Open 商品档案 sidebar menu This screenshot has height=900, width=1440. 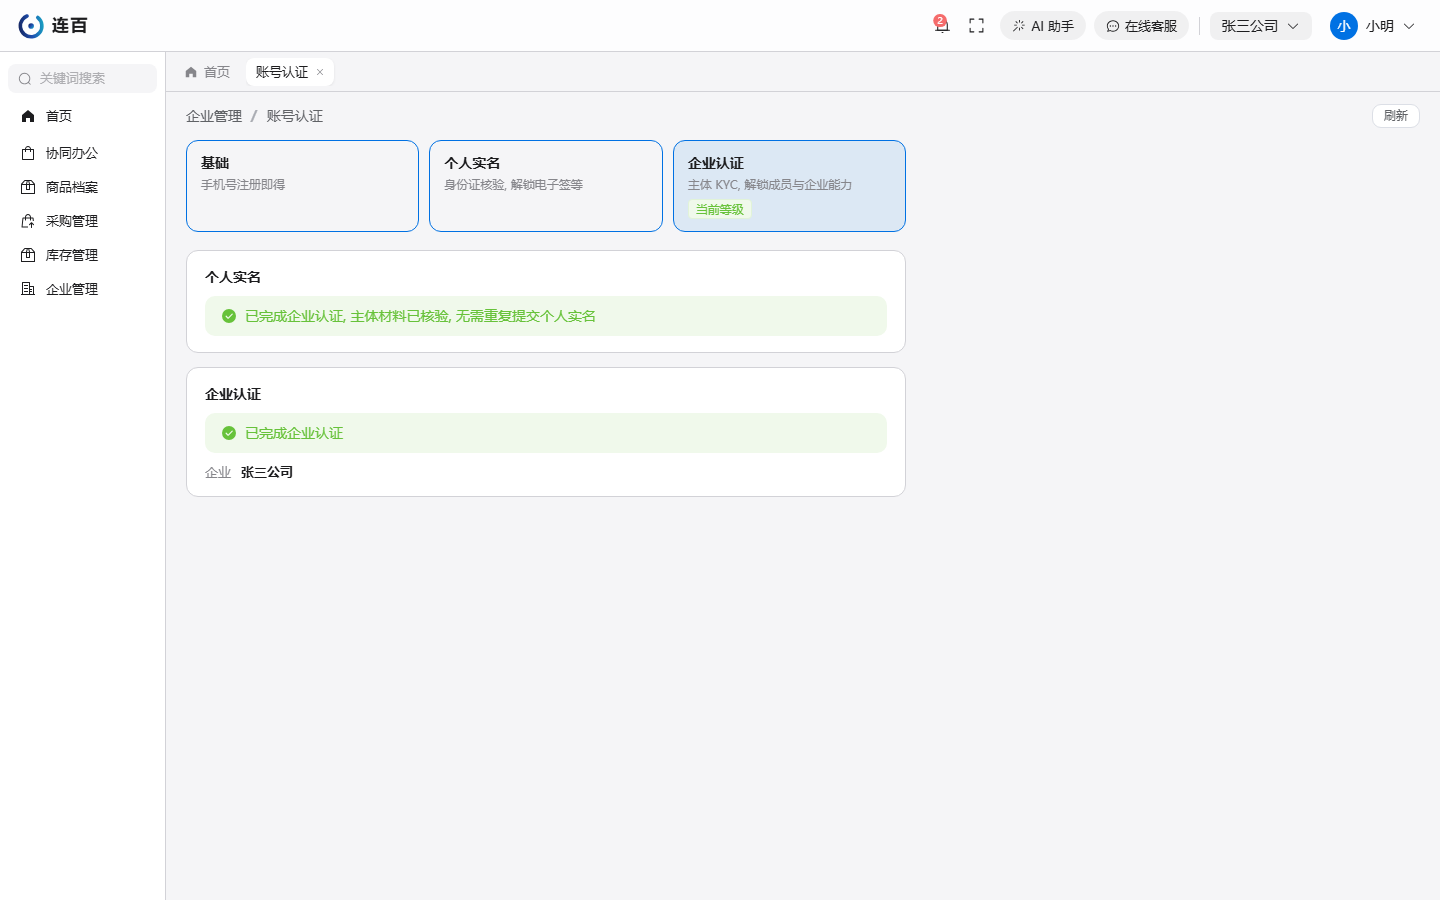[x=83, y=187]
